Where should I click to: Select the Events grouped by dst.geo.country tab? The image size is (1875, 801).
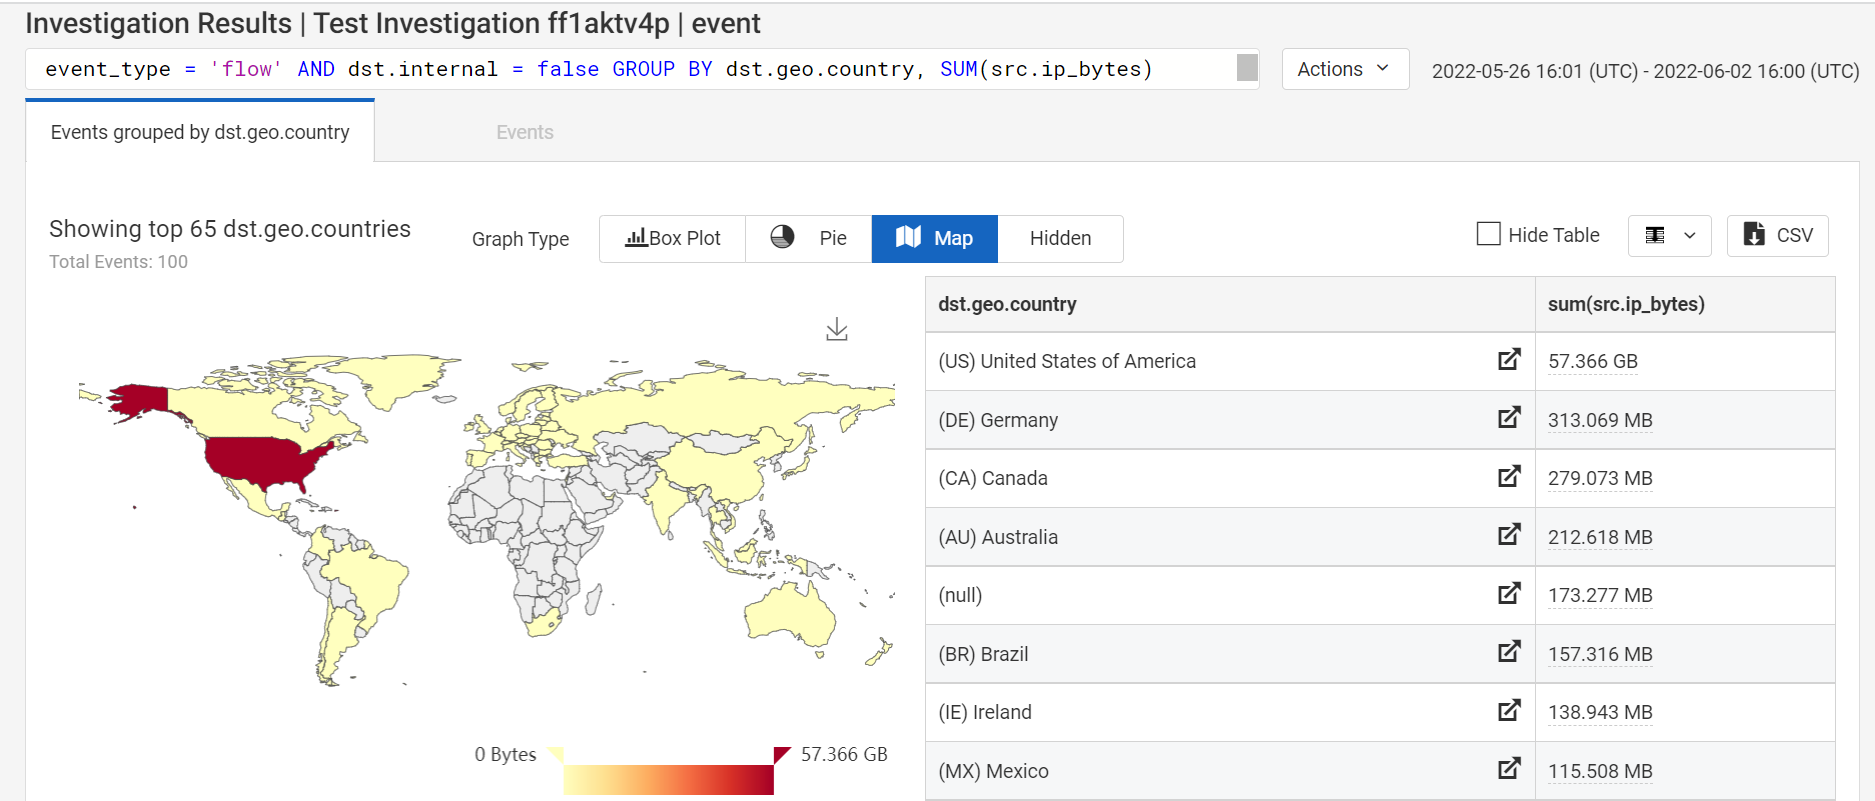[200, 132]
